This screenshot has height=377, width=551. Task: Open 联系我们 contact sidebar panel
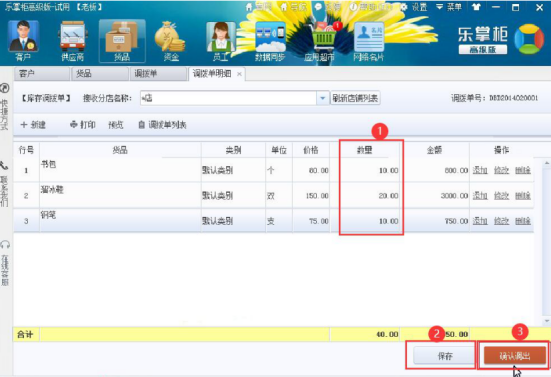(4, 184)
